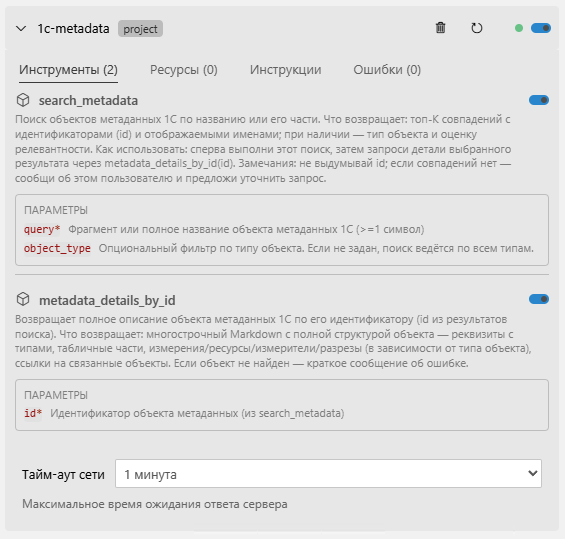Image resolution: width=565 pixels, height=539 pixels.
Task: Collapse the 1c-metadata server section chevron
Action: tap(21, 28)
